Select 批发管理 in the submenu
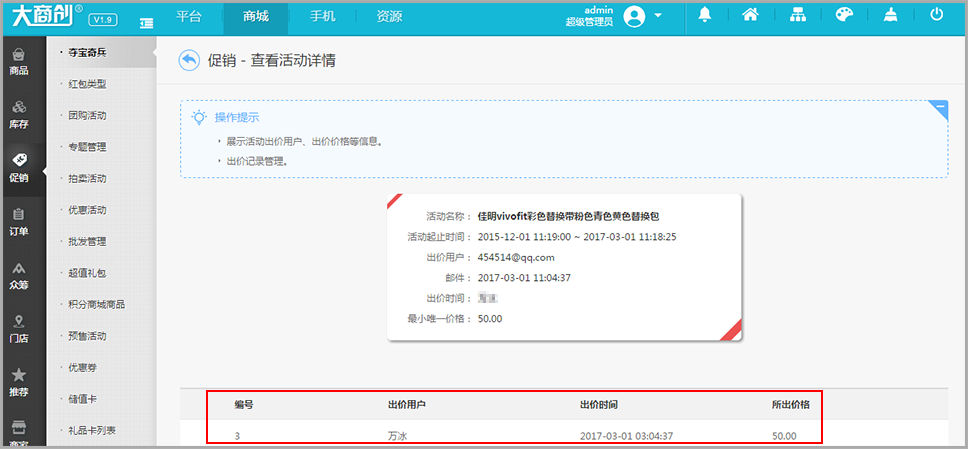This screenshot has height=450, width=968. pyautogui.click(x=87, y=241)
